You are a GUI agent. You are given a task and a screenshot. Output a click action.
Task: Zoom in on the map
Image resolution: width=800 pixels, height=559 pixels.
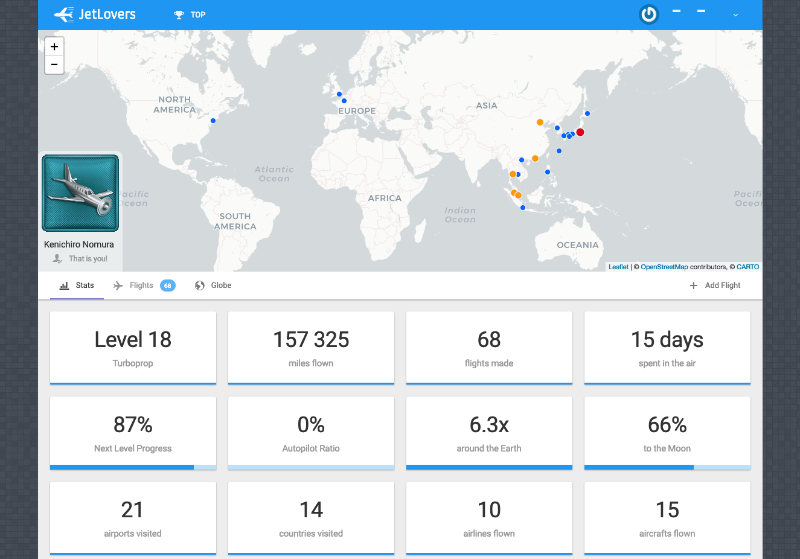55,46
